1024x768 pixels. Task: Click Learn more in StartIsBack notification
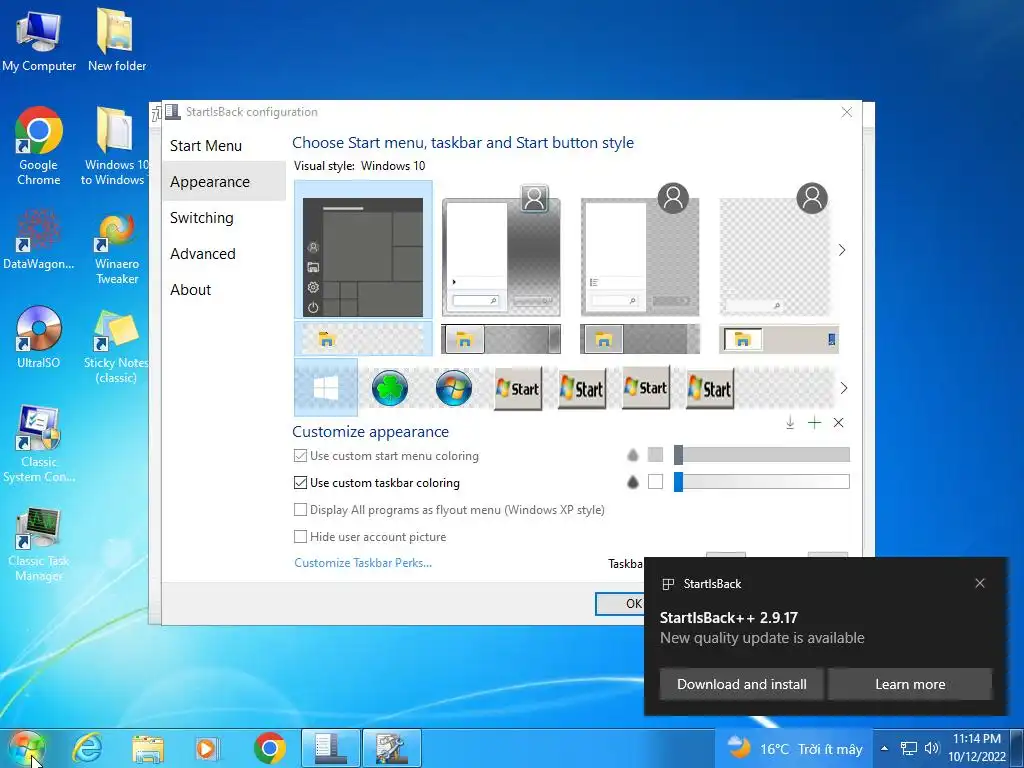(x=910, y=684)
